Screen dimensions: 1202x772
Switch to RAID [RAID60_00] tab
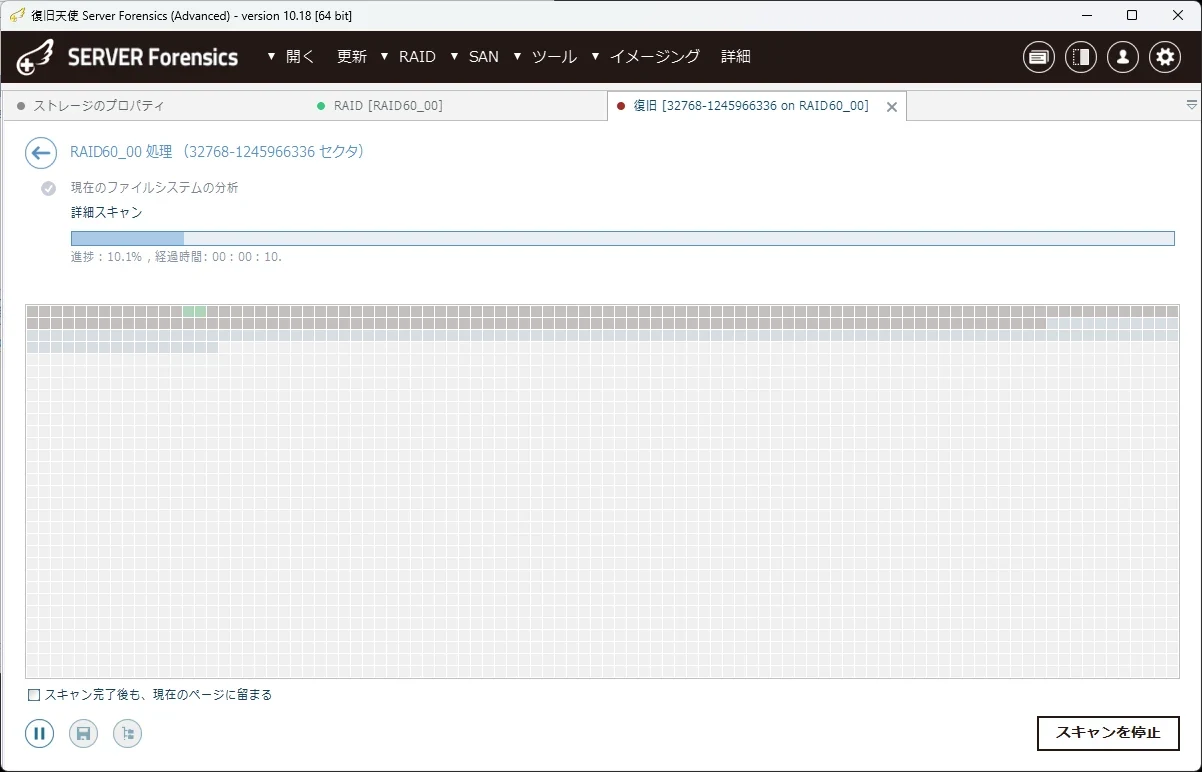click(388, 106)
